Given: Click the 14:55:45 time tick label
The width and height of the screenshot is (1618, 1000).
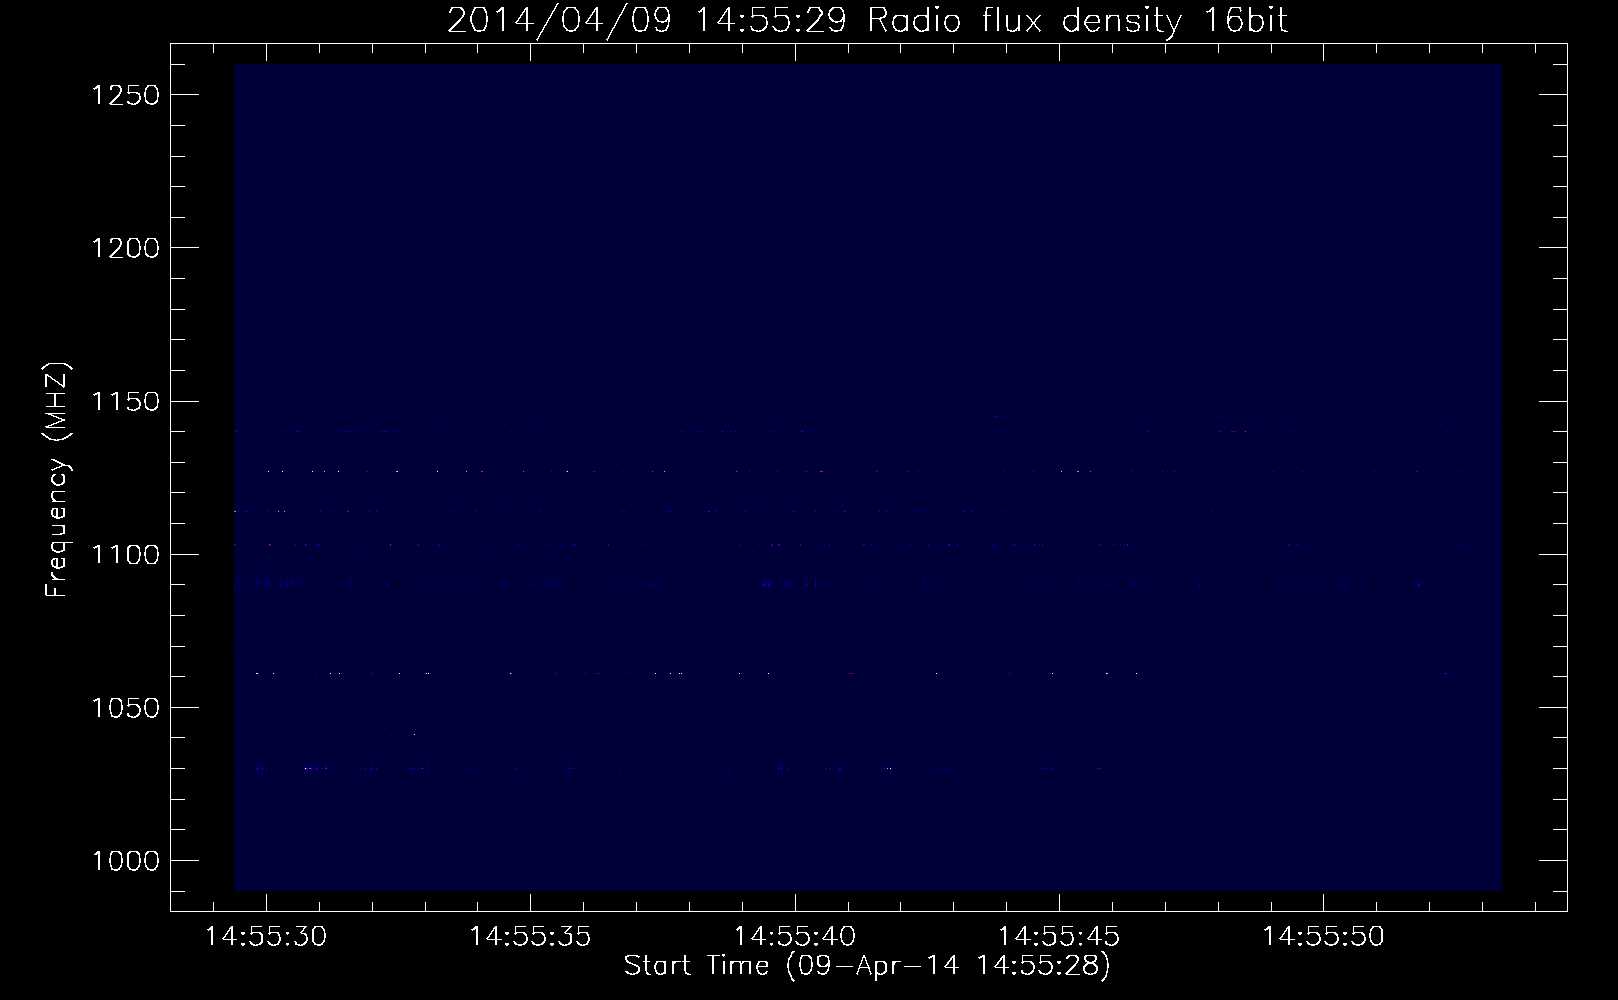Looking at the screenshot, I should [1059, 937].
